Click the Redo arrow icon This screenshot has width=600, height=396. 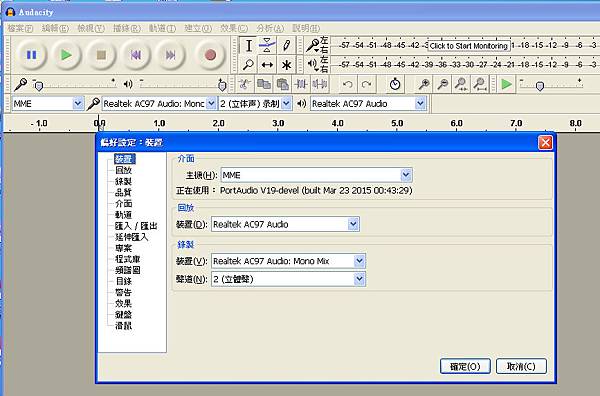click(x=367, y=84)
